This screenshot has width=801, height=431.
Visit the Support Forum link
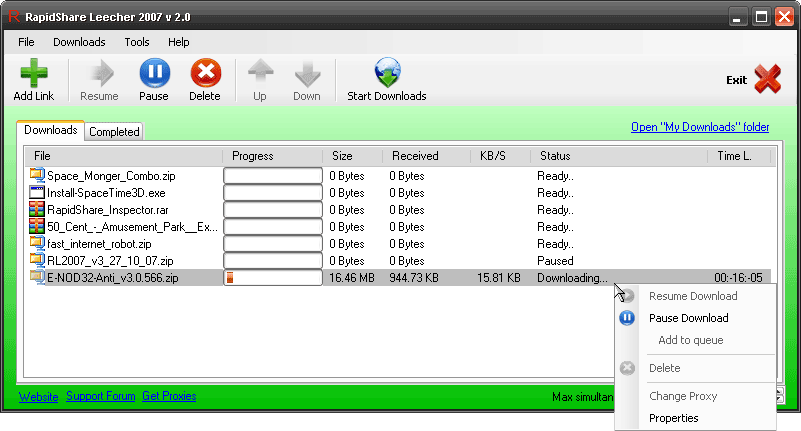(100, 396)
